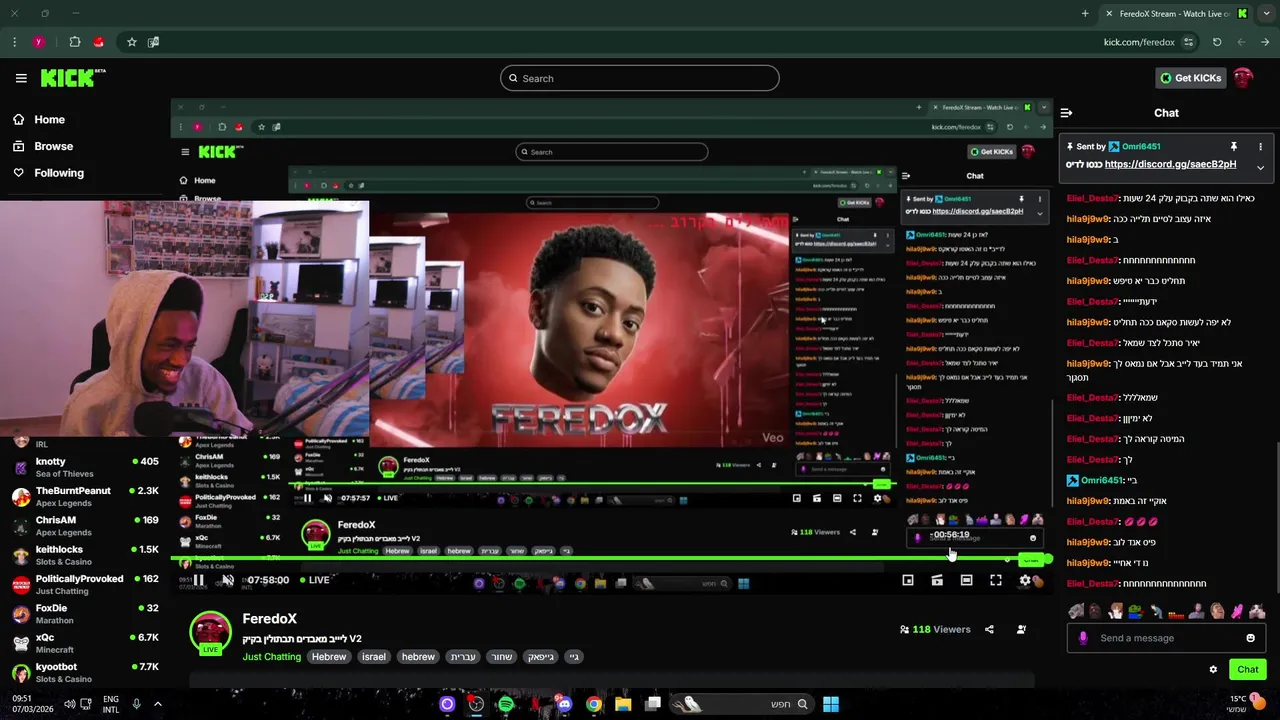Screen dimensions: 1280x720
Task: Seek on the green stream progress bar
Action: [612, 559]
